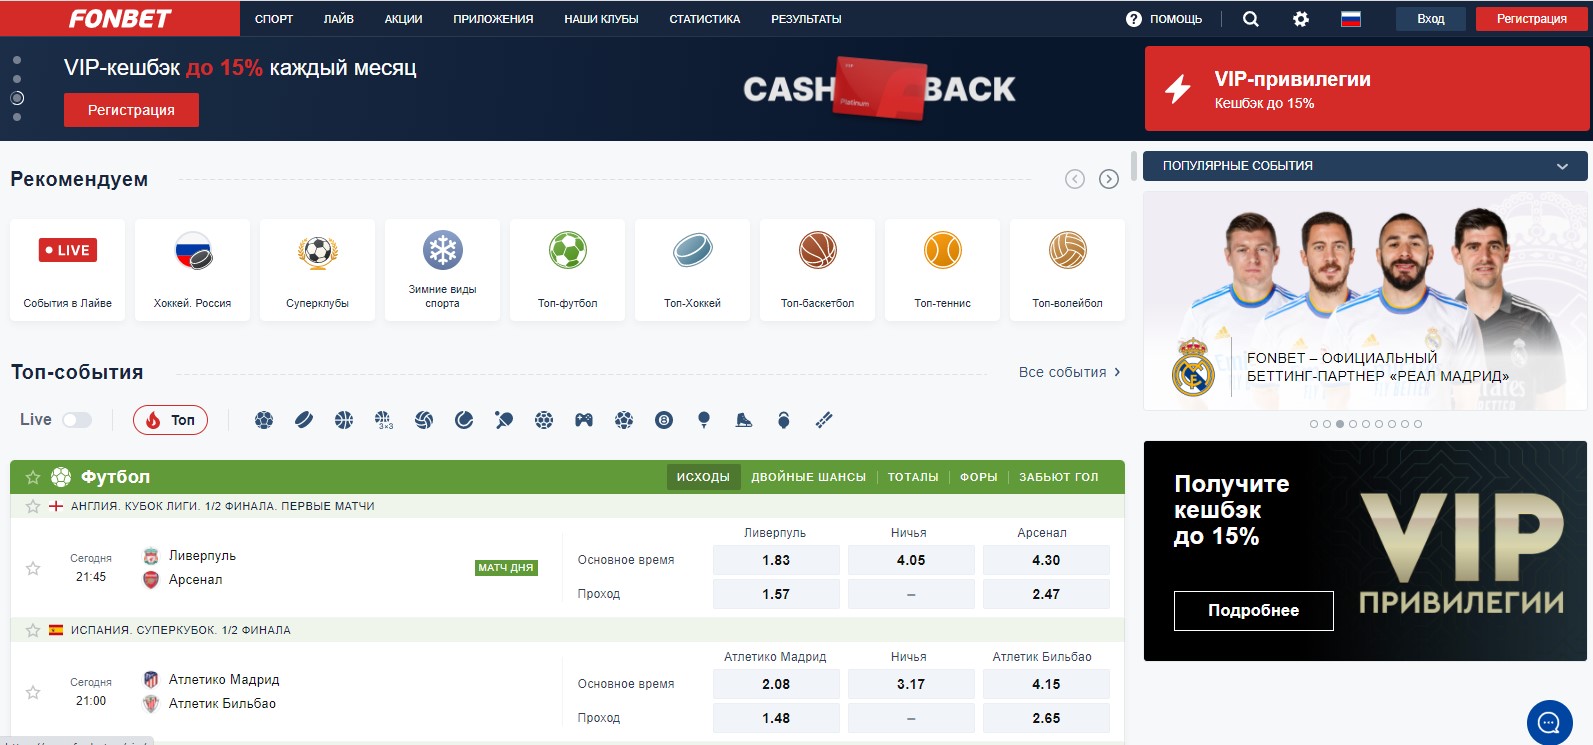Choose the billiards 8-ball filter icon

point(664,420)
